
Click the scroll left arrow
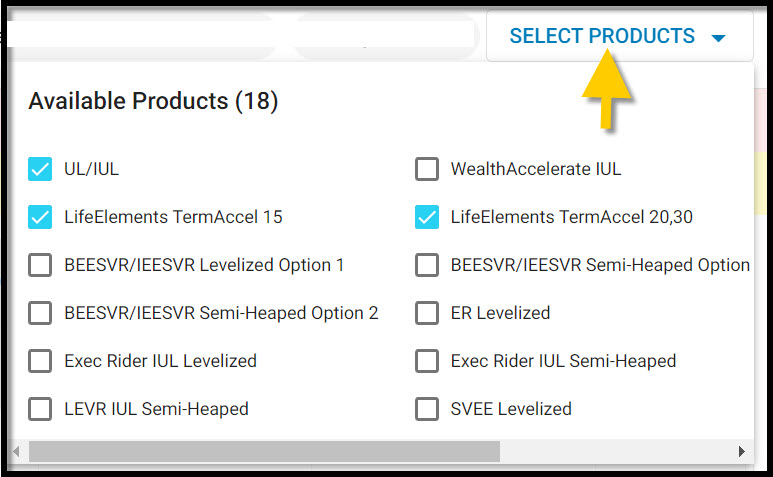pos(17,451)
